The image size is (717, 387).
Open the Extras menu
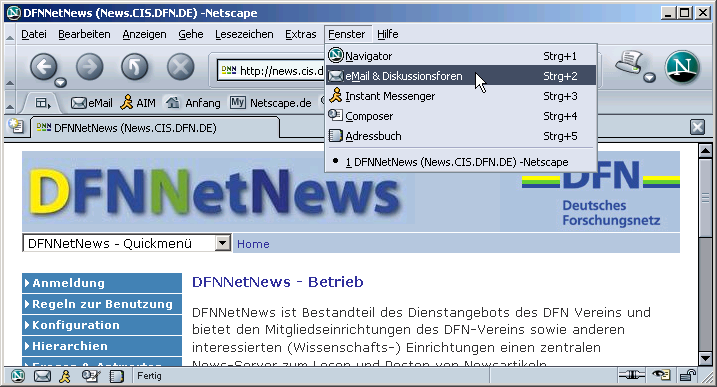[x=300, y=34]
